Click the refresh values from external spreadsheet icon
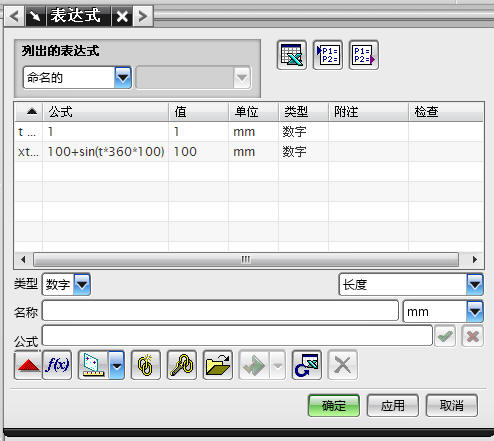 [307, 365]
